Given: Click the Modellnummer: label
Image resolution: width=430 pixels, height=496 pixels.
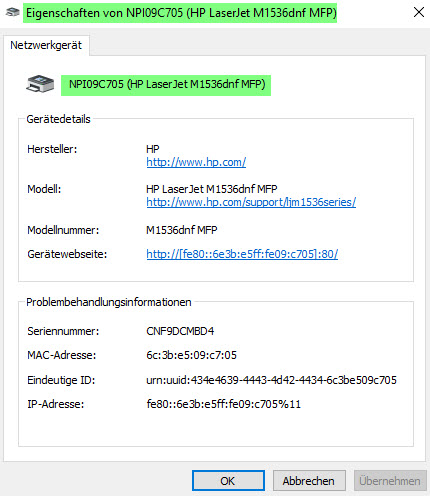Looking at the screenshot, I should point(63,230).
